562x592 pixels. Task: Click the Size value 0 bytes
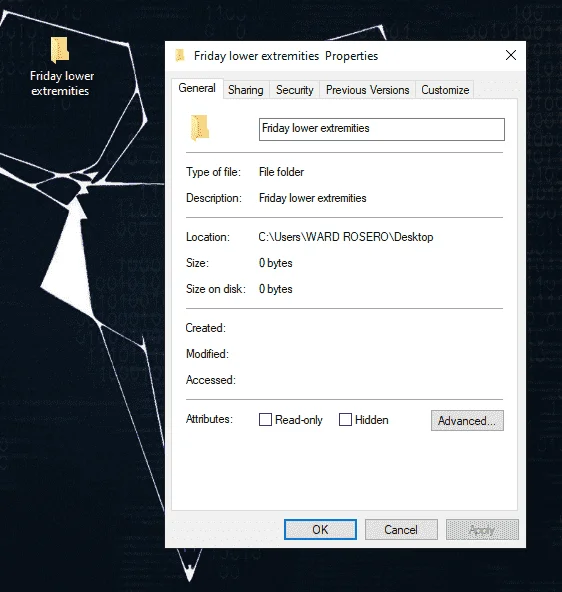[276, 263]
